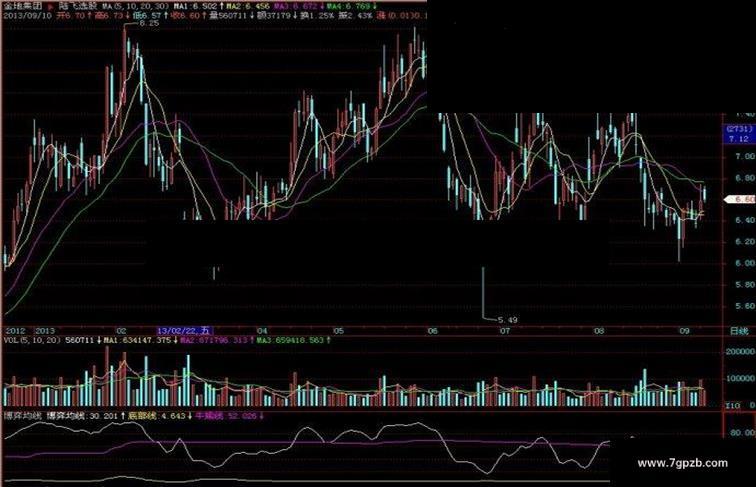Image resolution: width=756 pixels, height=487 pixels.
Task: Select the 陆飞选股 indicator label
Action: [x=79, y=6]
